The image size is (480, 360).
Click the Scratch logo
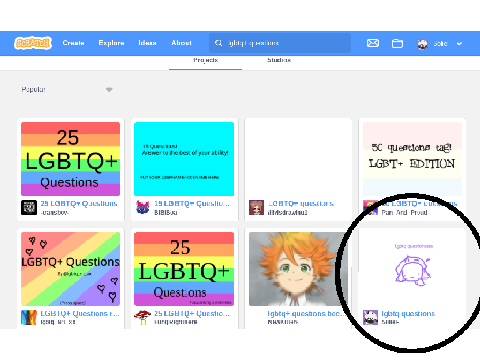click(x=33, y=43)
